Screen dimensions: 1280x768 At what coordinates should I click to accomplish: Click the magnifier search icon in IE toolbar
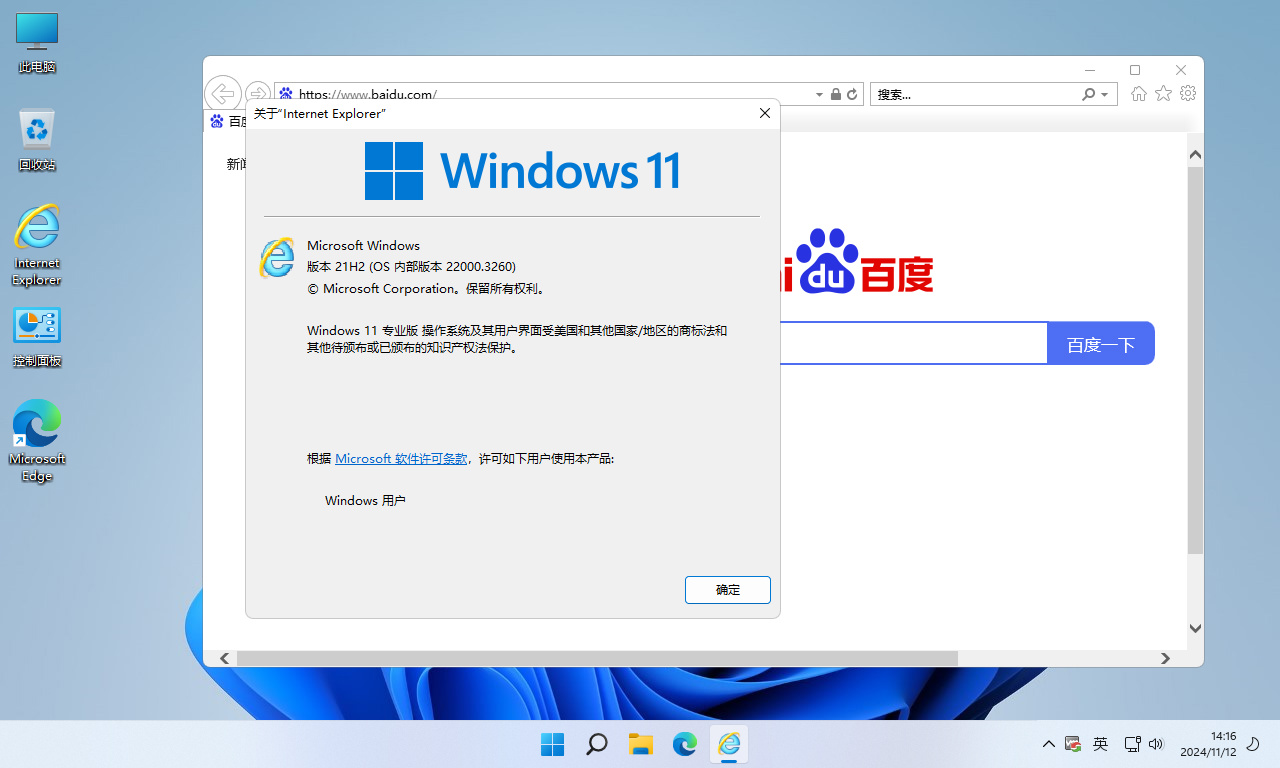[x=1089, y=94]
